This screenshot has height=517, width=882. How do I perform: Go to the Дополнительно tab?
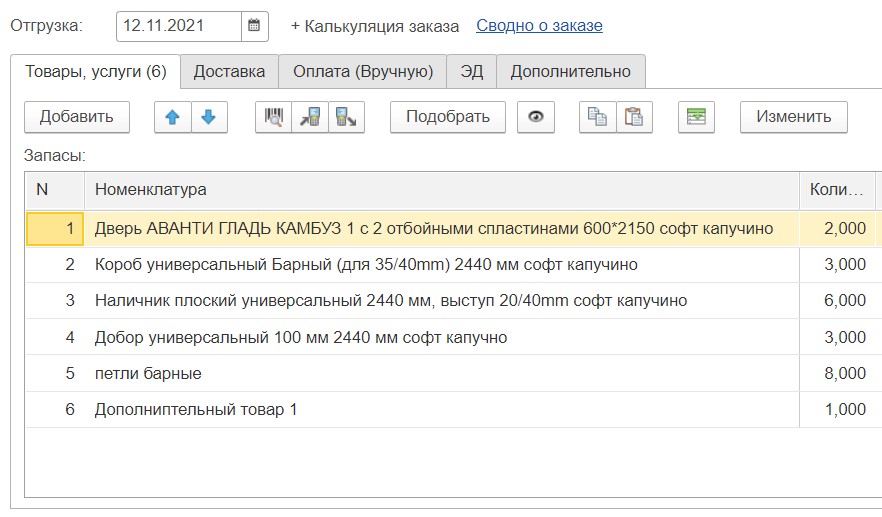point(570,71)
